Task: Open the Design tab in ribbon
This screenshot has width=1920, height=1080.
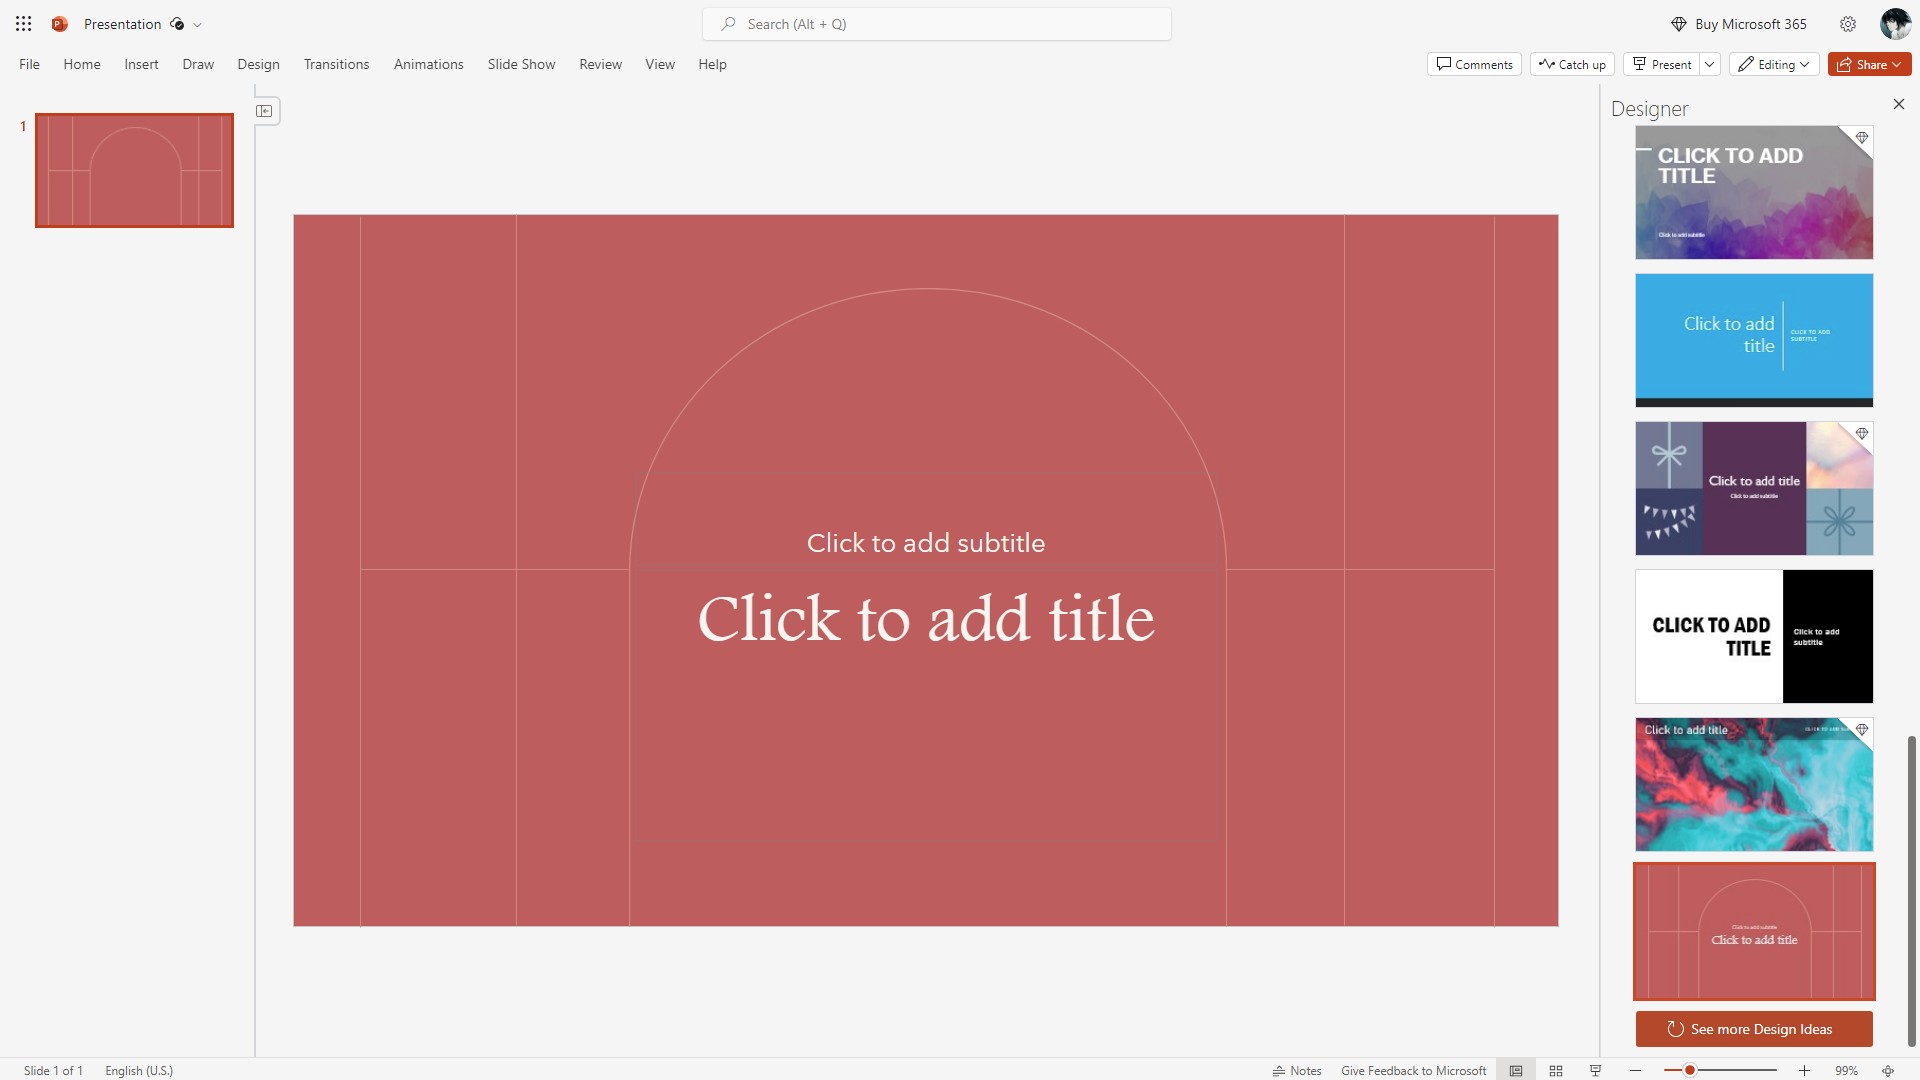Action: [256, 65]
